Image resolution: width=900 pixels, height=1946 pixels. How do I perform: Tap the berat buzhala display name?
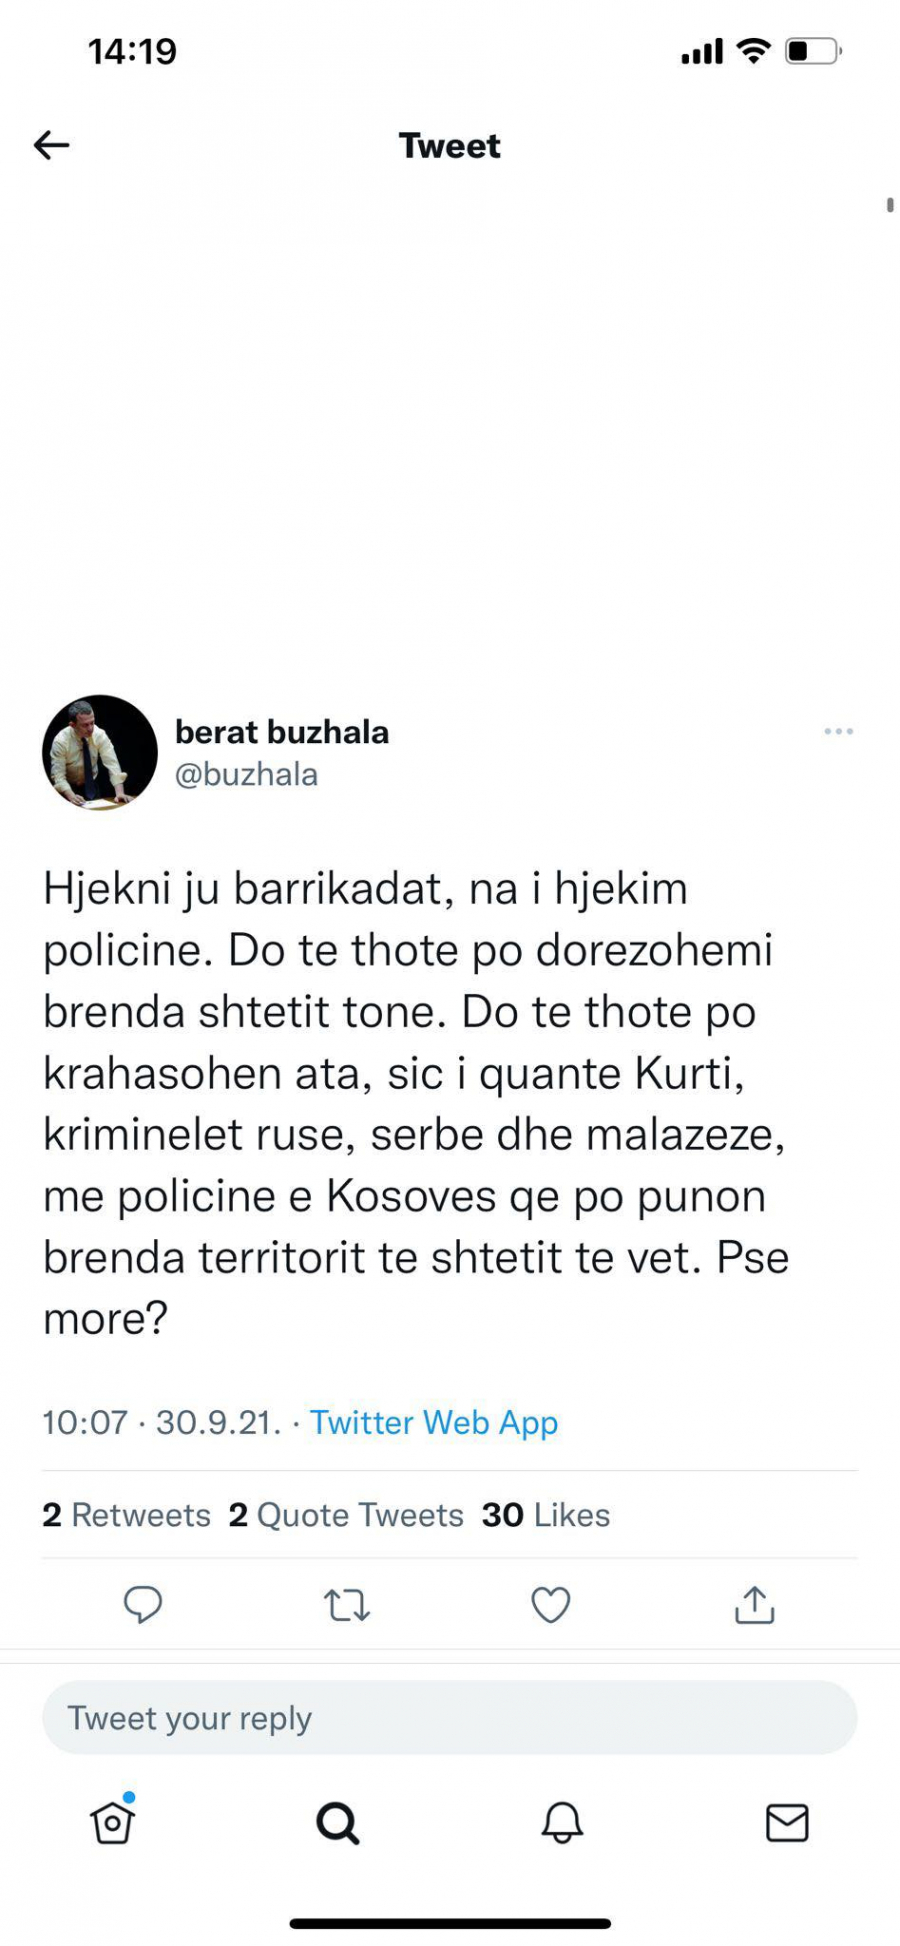point(282,732)
